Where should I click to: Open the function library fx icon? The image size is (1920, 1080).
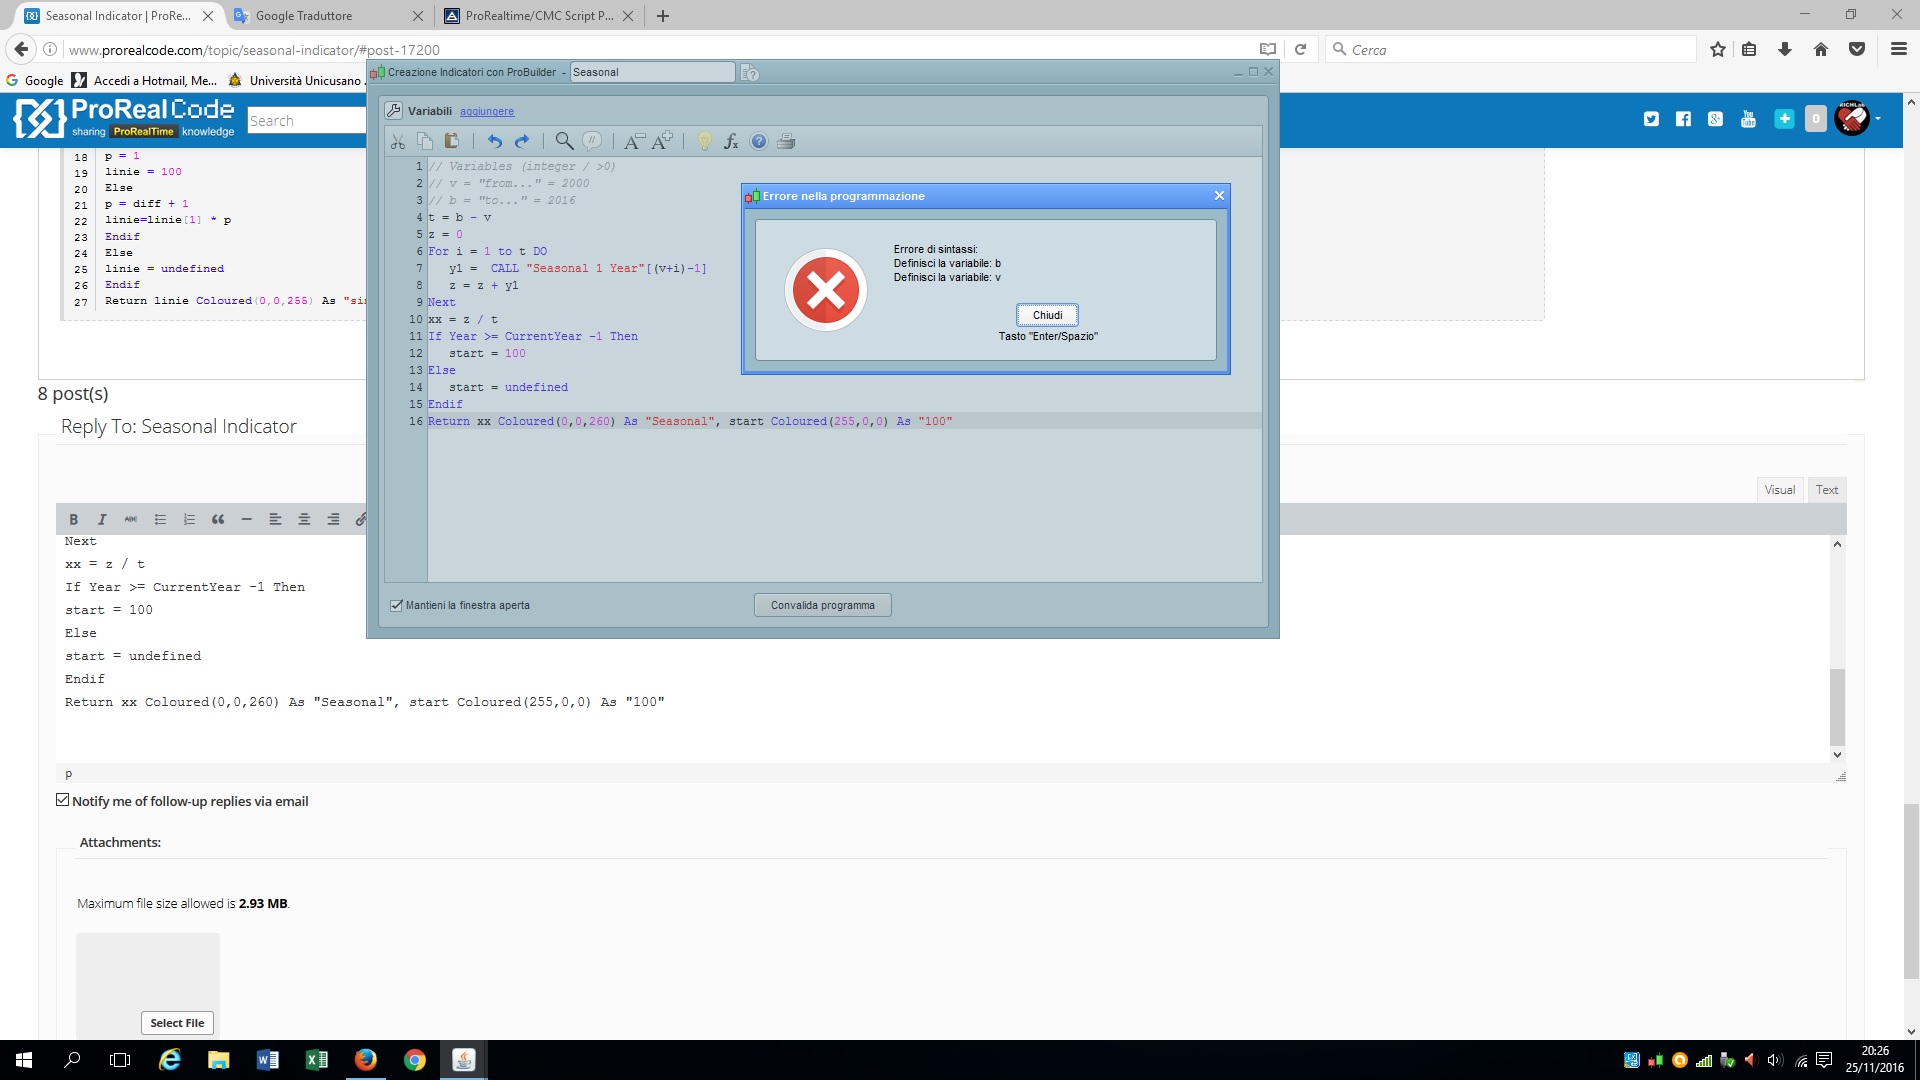[x=731, y=141]
